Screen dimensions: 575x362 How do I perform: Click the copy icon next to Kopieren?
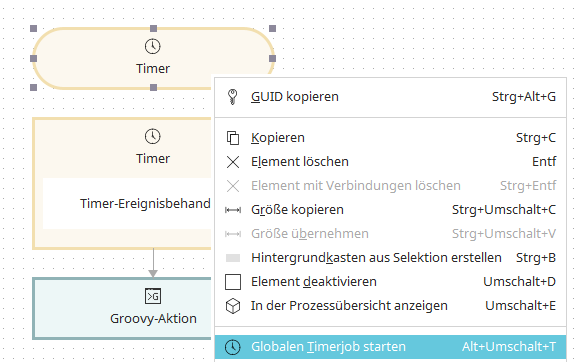pyautogui.click(x=233, y=138)
